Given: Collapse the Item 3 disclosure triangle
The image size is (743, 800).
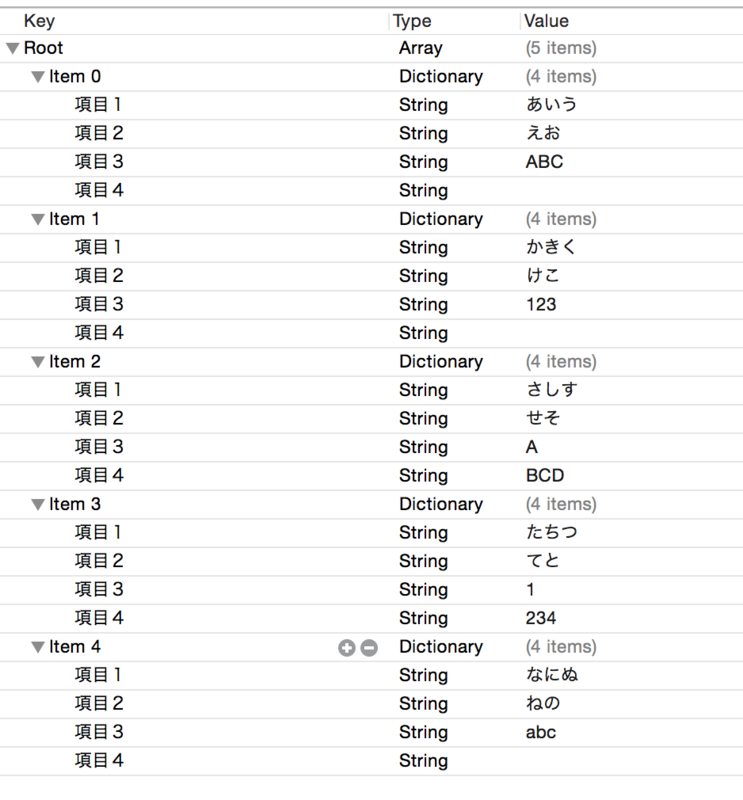Looking at the screenshot, I should (38, 505).
